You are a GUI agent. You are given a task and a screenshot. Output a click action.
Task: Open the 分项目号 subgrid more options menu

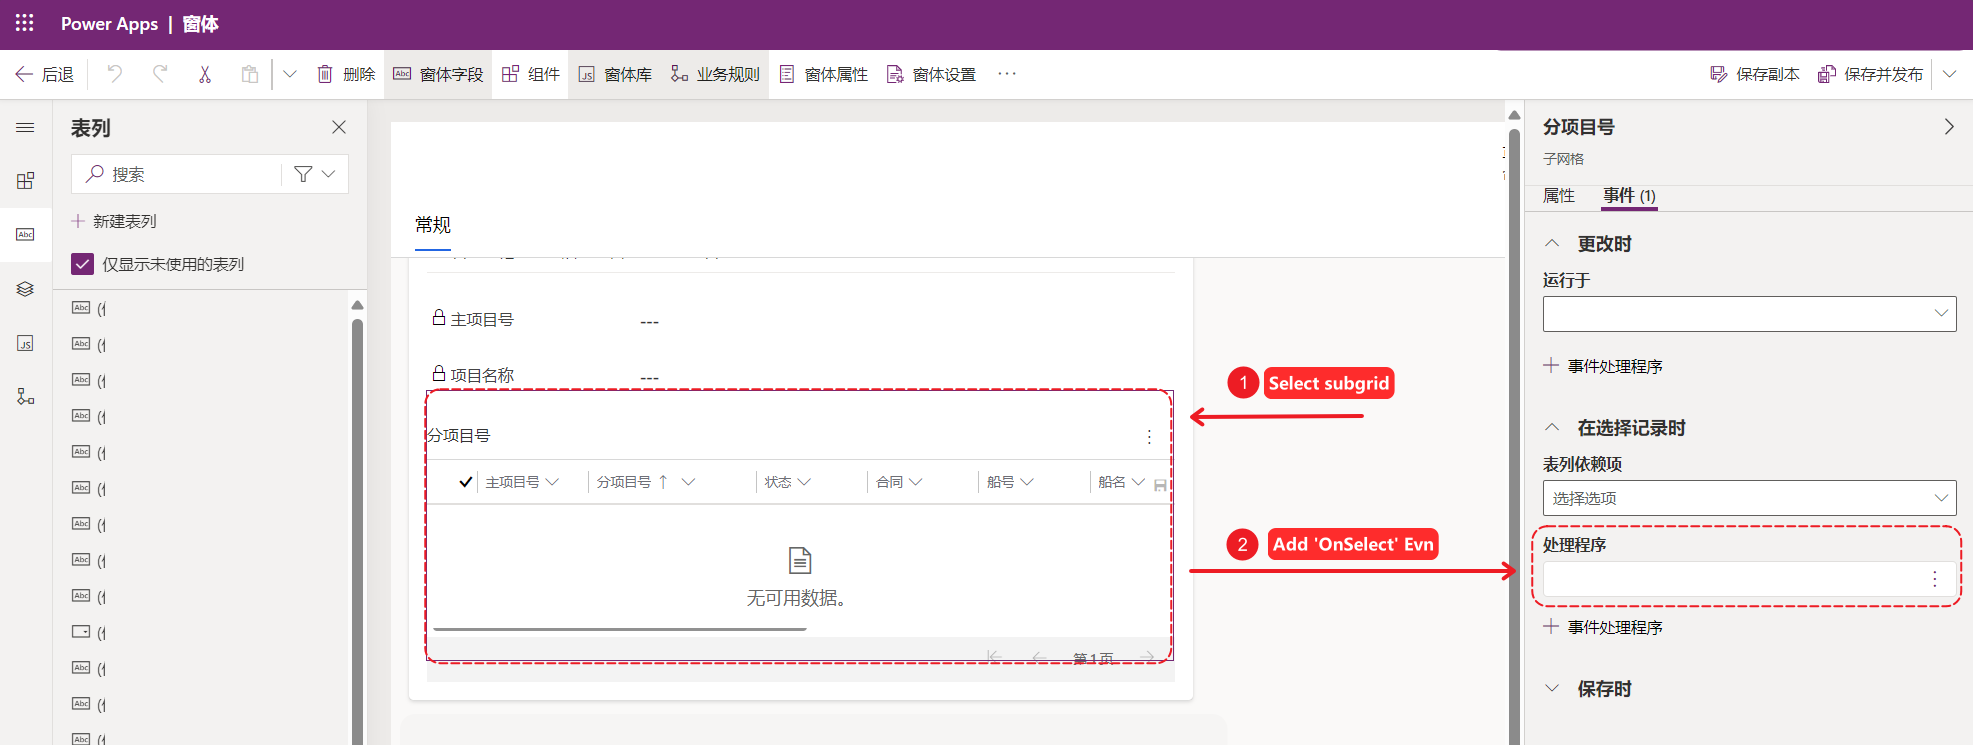point(1149,437)
